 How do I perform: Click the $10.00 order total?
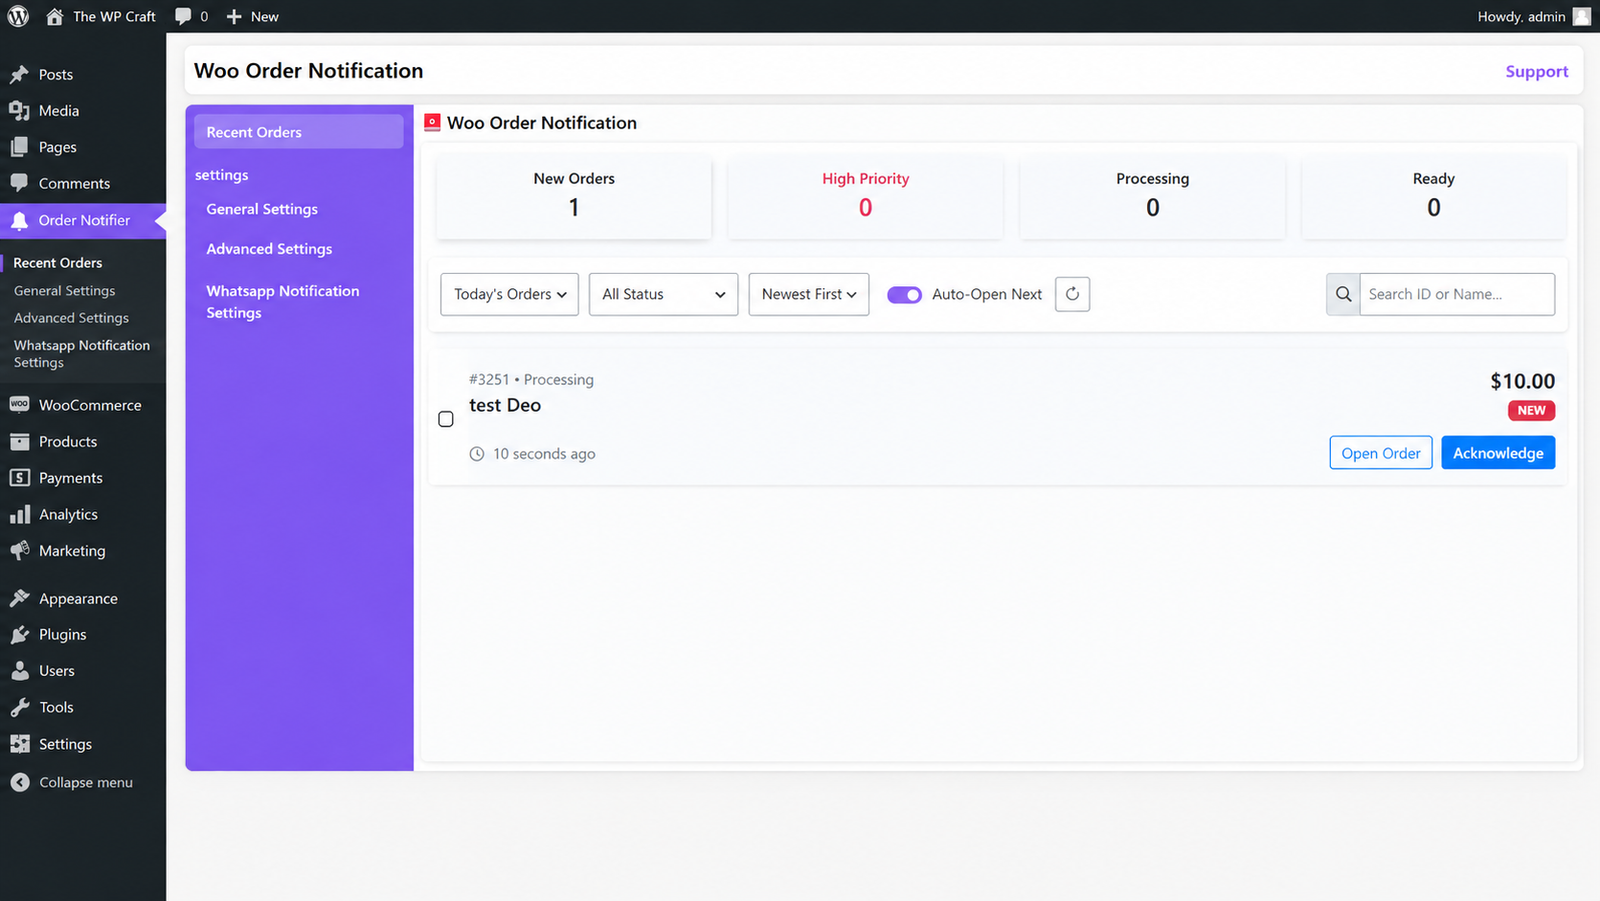(1522, 381)
